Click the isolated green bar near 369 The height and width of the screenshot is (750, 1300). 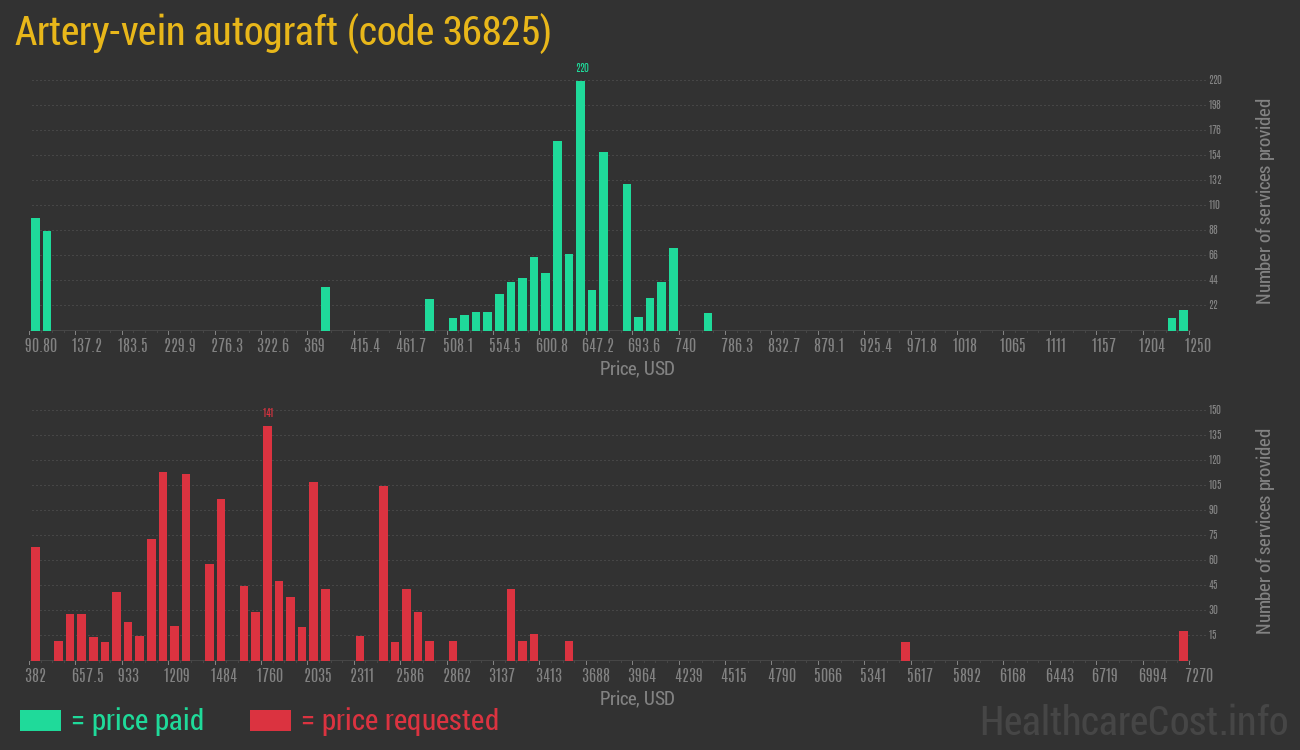coord(325,308)
